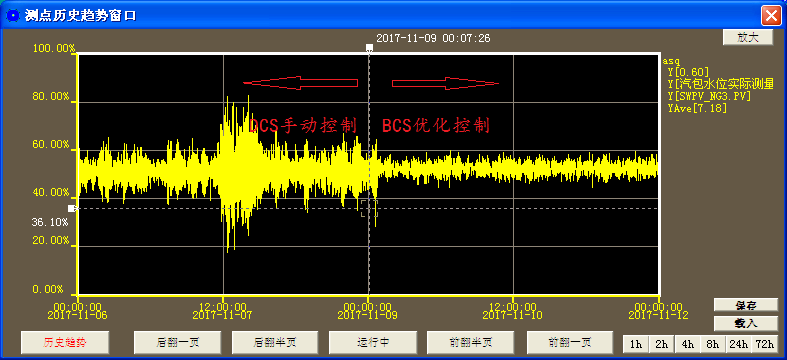787x360 pixels.
Task: Click the 放大 zoom-in button
Action: 748,38
